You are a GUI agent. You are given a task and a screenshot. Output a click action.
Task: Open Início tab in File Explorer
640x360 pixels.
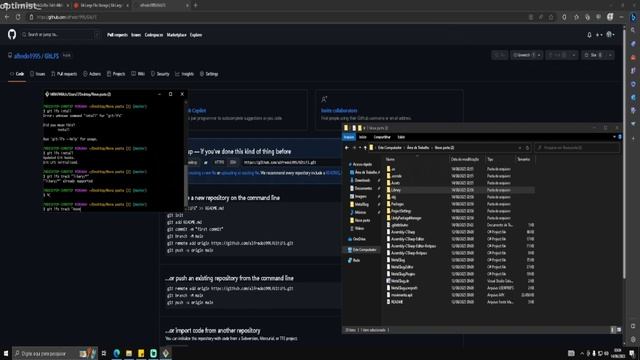[x=362, y=137]
